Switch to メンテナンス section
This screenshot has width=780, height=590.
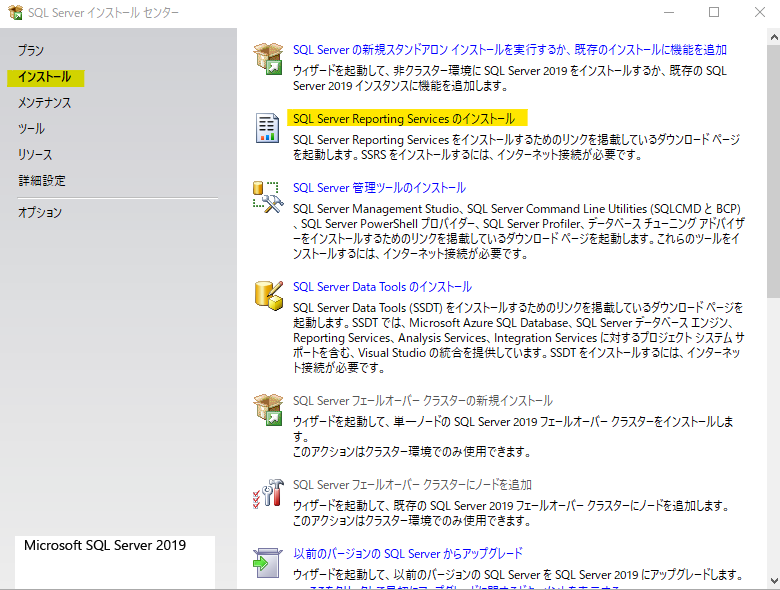[x=44, y=103]
